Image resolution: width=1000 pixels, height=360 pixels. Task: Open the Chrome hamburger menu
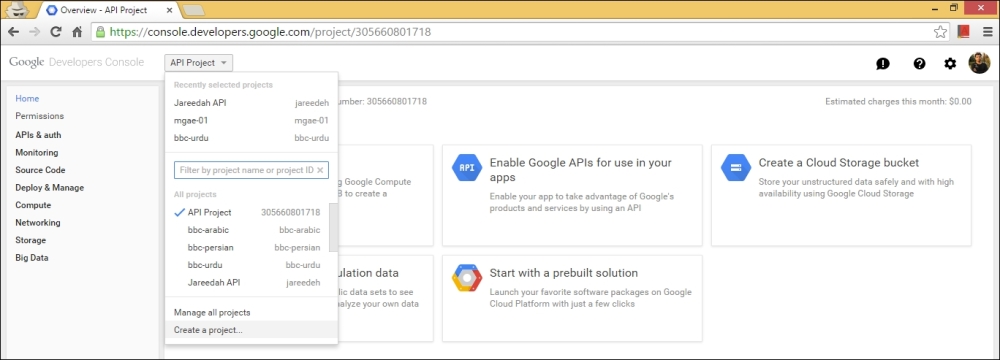(987, 31)
